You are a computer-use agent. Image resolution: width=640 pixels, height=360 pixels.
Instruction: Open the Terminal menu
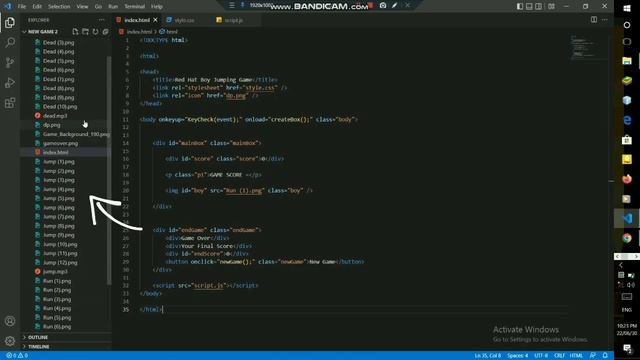(x=135, y=7)
